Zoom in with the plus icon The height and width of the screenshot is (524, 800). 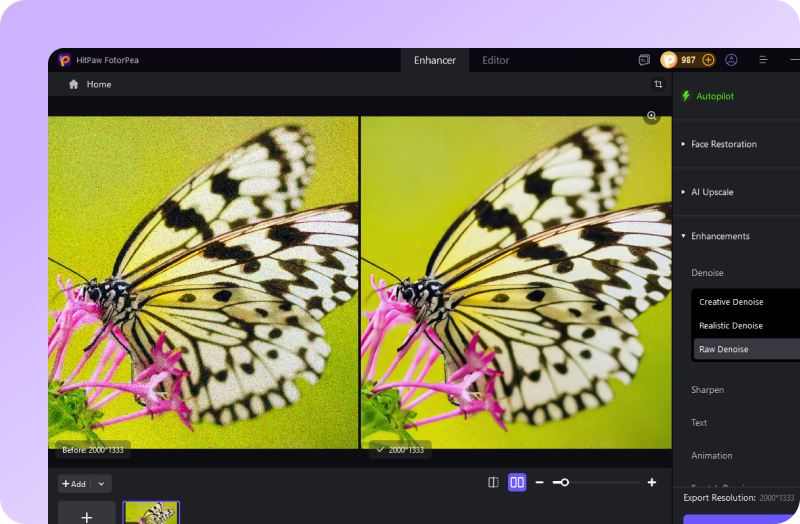click(652, 482)
